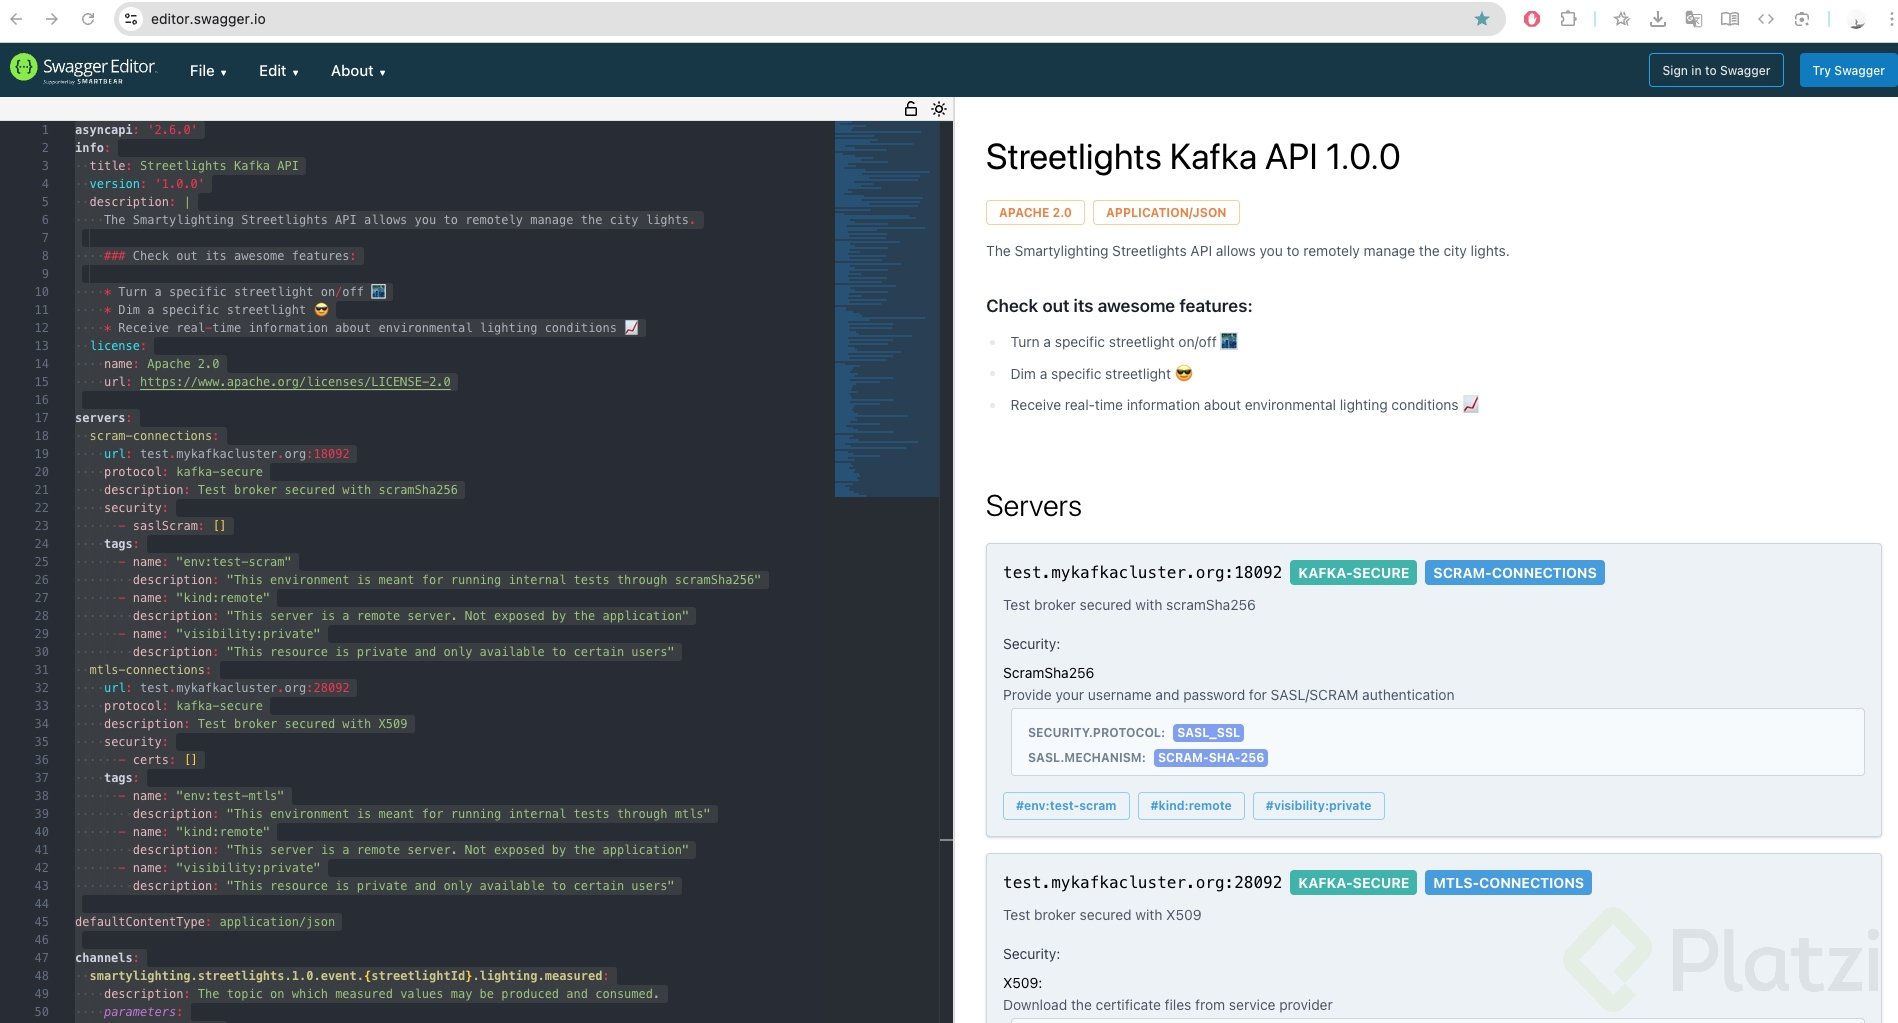Click the APACHE 2.0 license badge
Screen dimensions: 1898x1023
pyautogui.click(x=1034, y=213)
